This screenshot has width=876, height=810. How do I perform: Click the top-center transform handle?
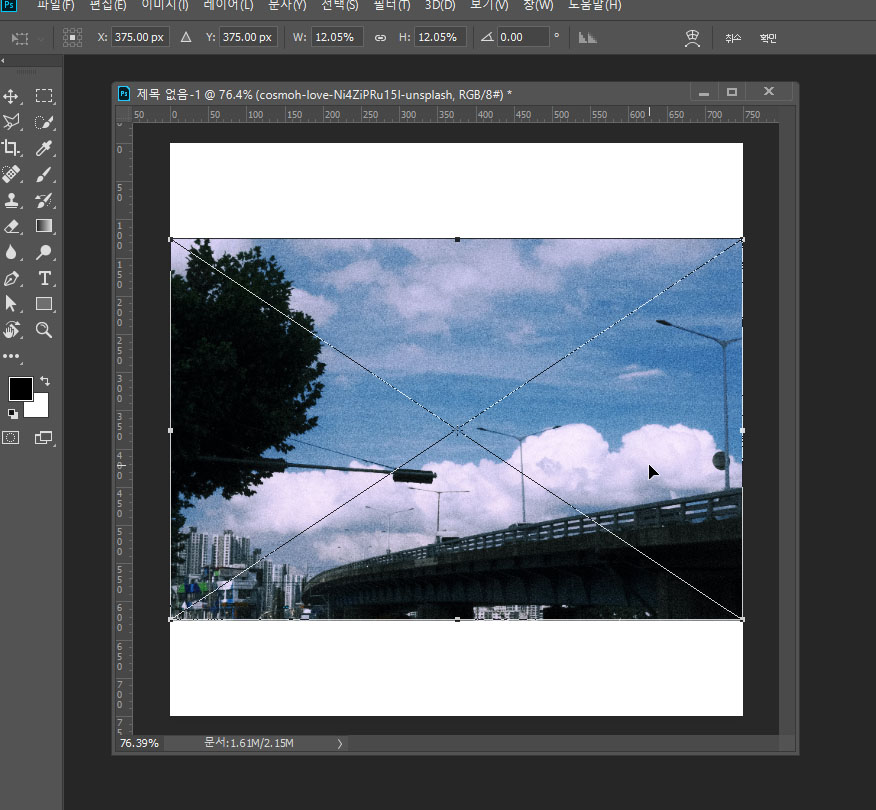point(458,240)
